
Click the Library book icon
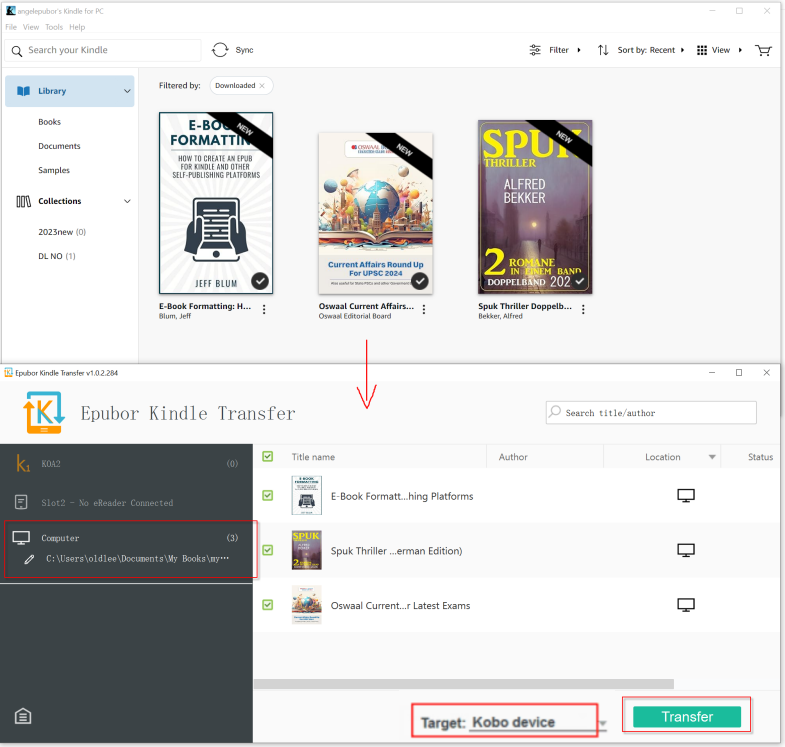pos(24,91)
